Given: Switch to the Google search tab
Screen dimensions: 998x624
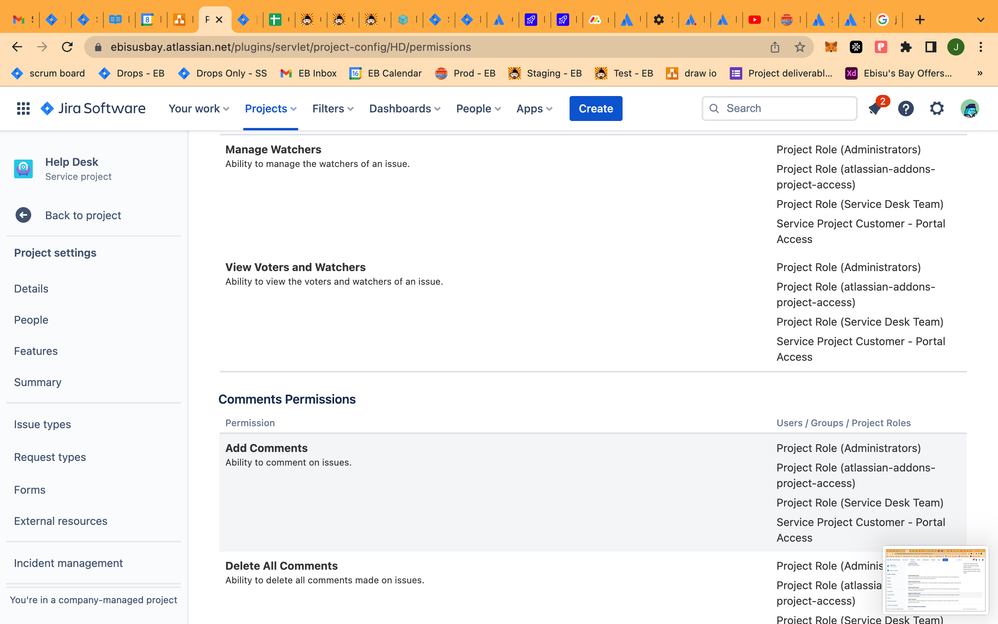Looking at the screenshot, I should (882, 20).
